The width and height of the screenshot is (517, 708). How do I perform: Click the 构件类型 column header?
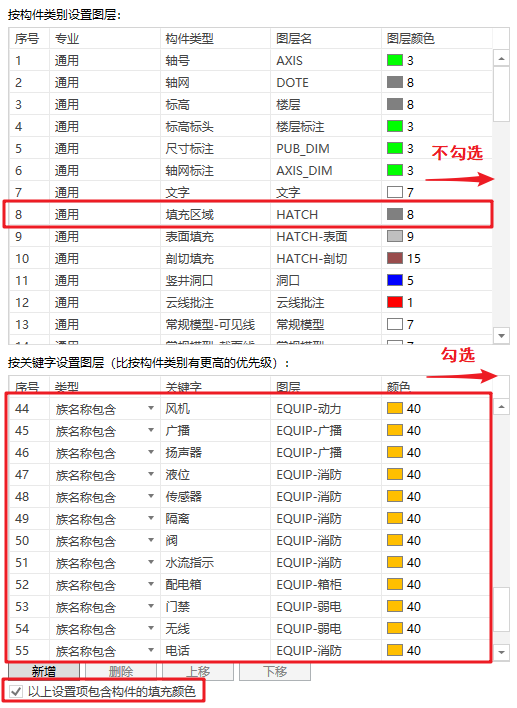pyautogui.click(x=215, y=39)
